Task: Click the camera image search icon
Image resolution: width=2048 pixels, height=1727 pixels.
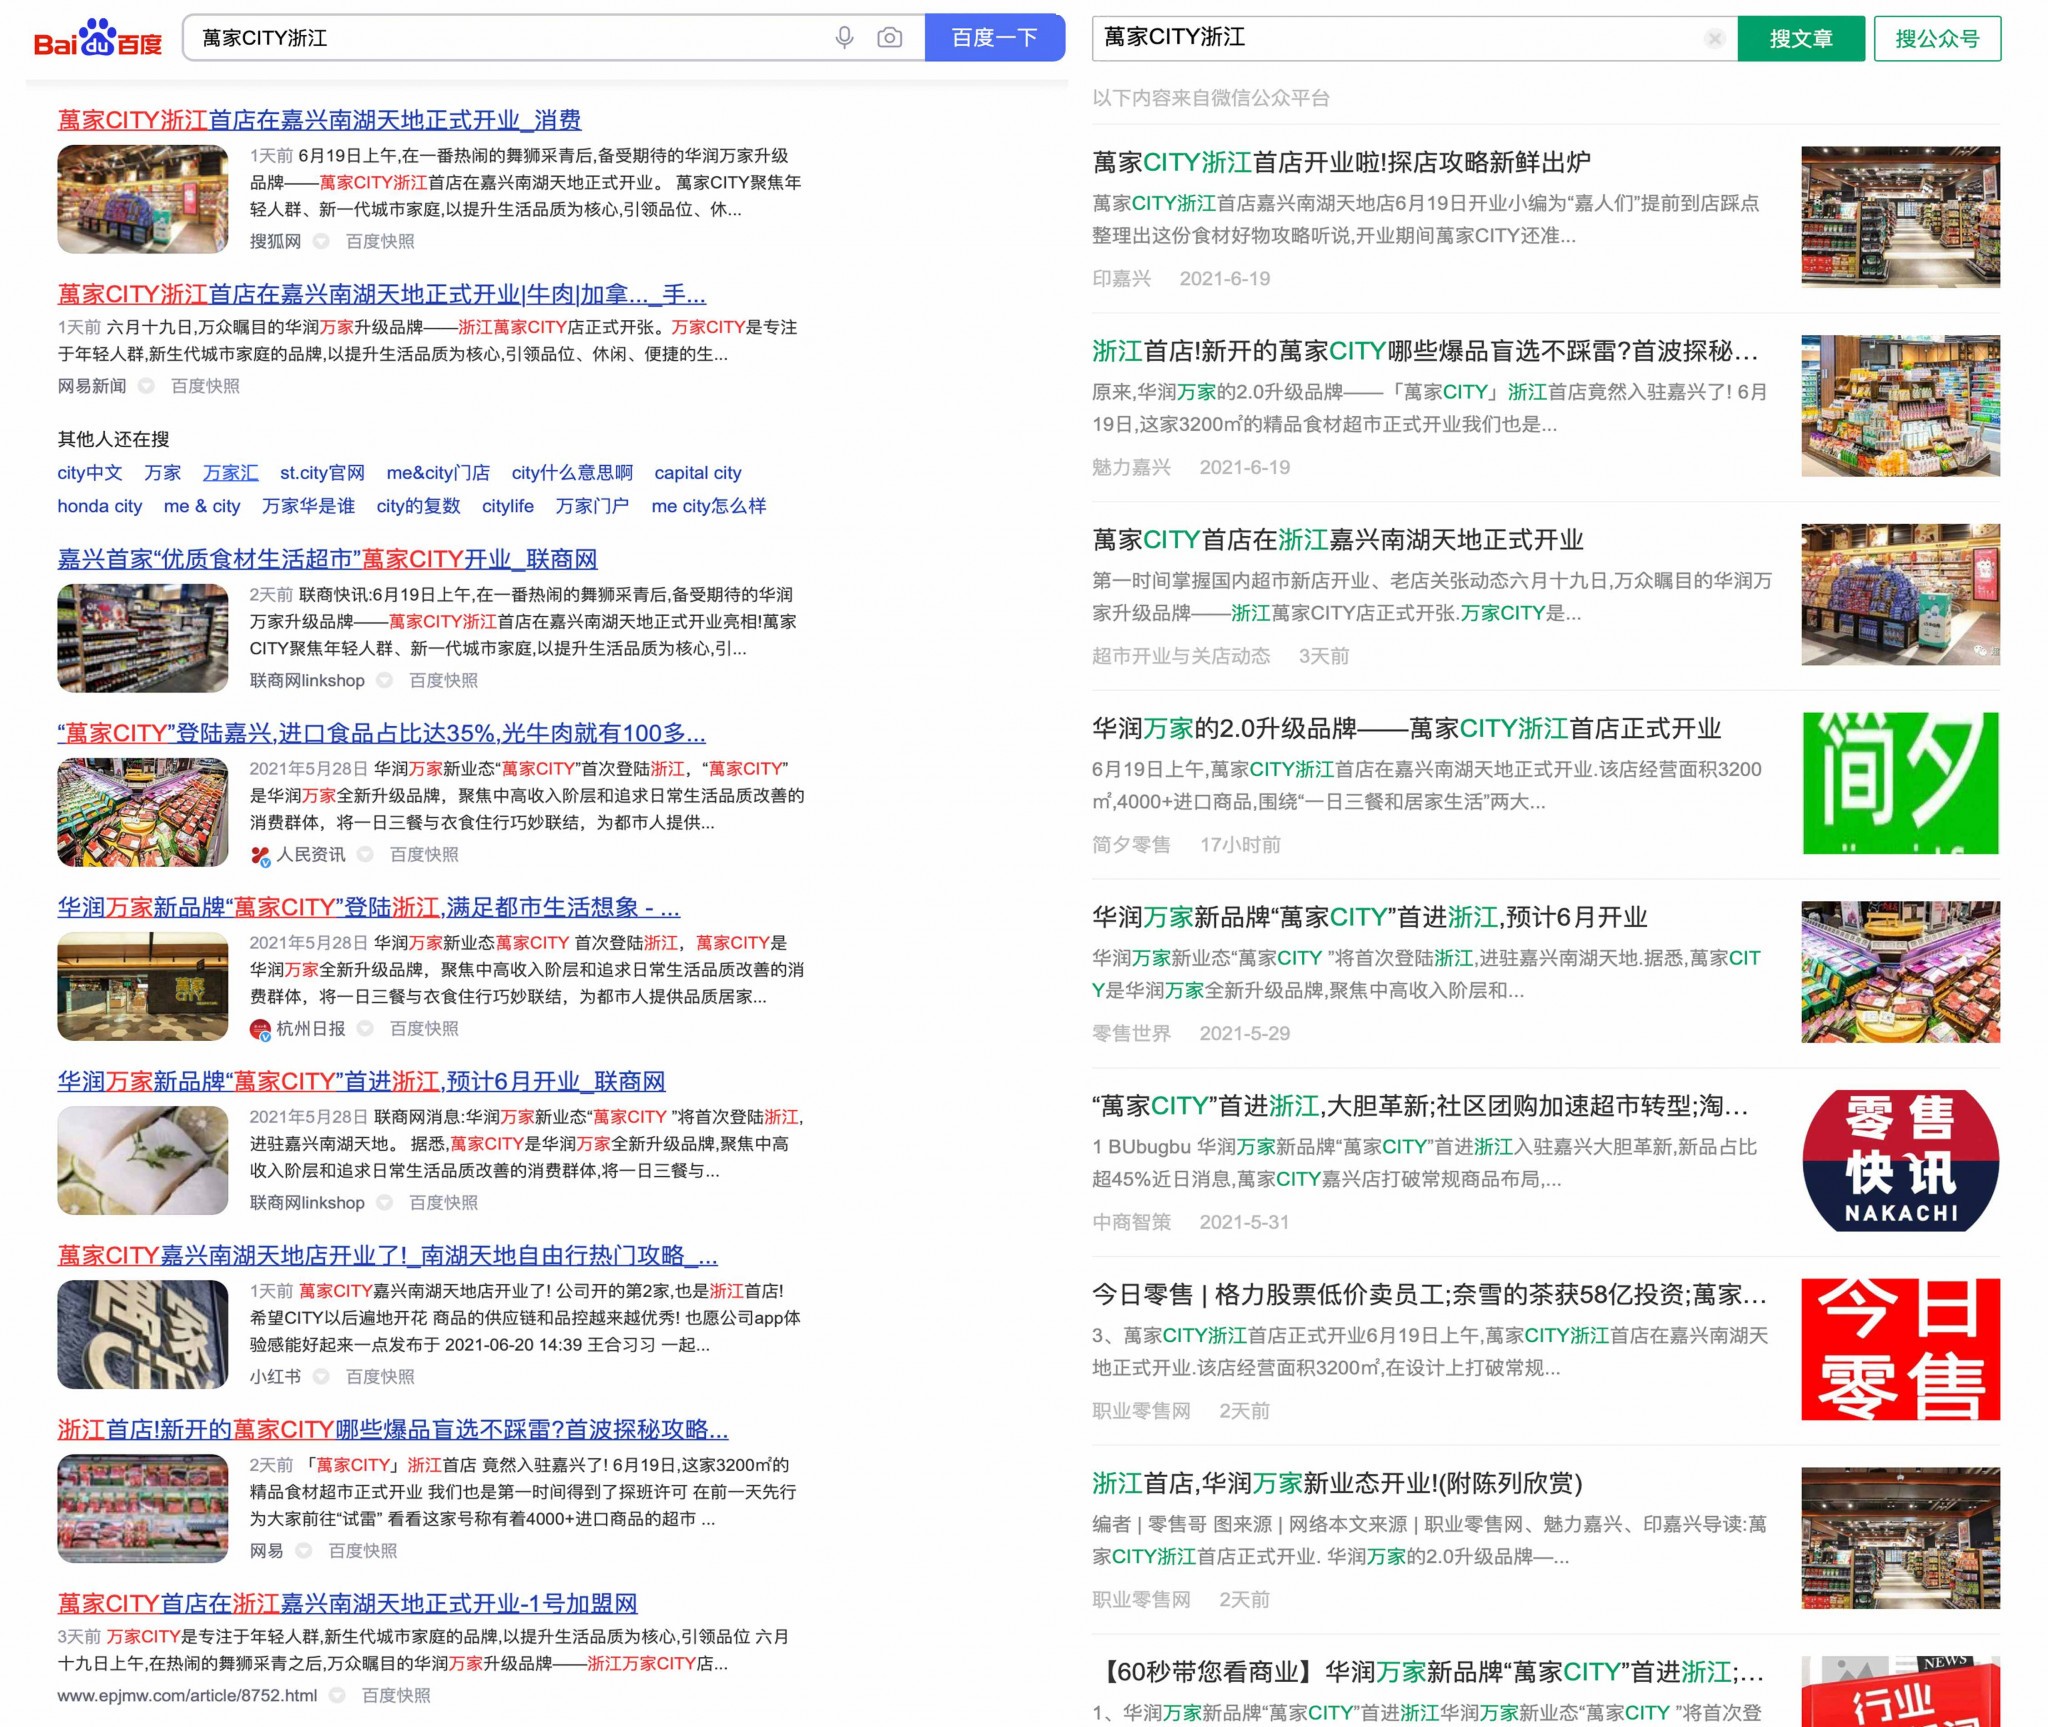Action: pyautogui.click(x=889, y=38)
